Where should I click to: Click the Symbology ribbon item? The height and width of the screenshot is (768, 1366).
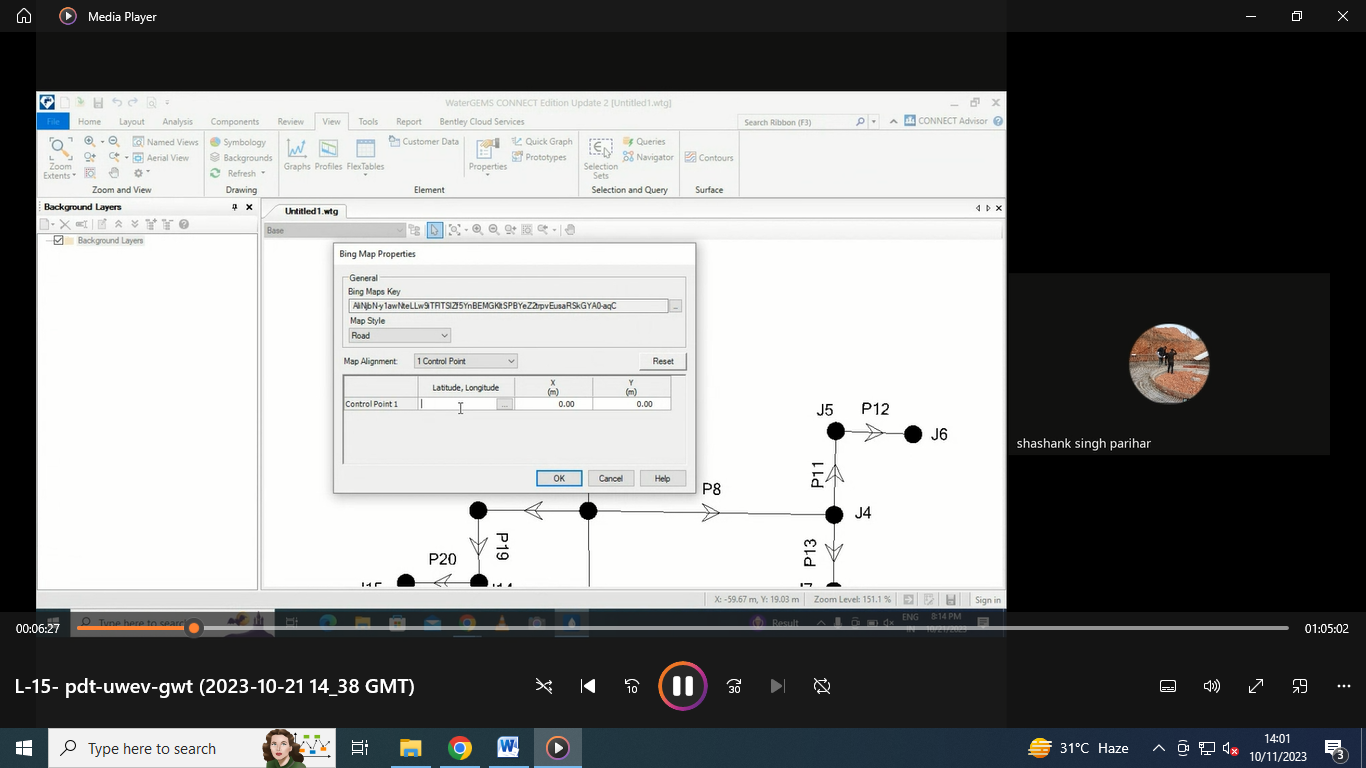pos(238,142)
